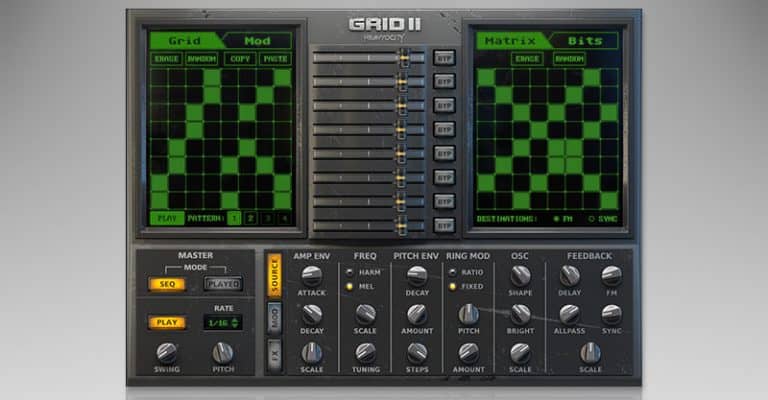Toggle PLAY below the Grid pattern
The height and width of the screenshot is (400, 768).
coord(167,218)
